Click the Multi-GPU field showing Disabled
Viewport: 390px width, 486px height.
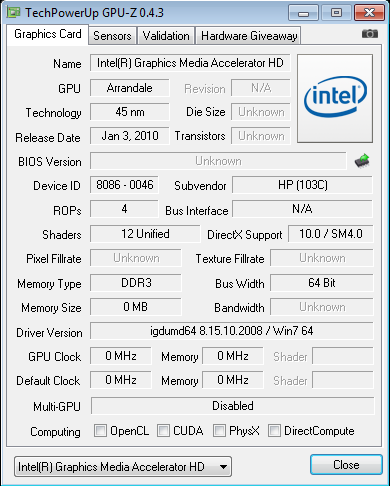233,406
